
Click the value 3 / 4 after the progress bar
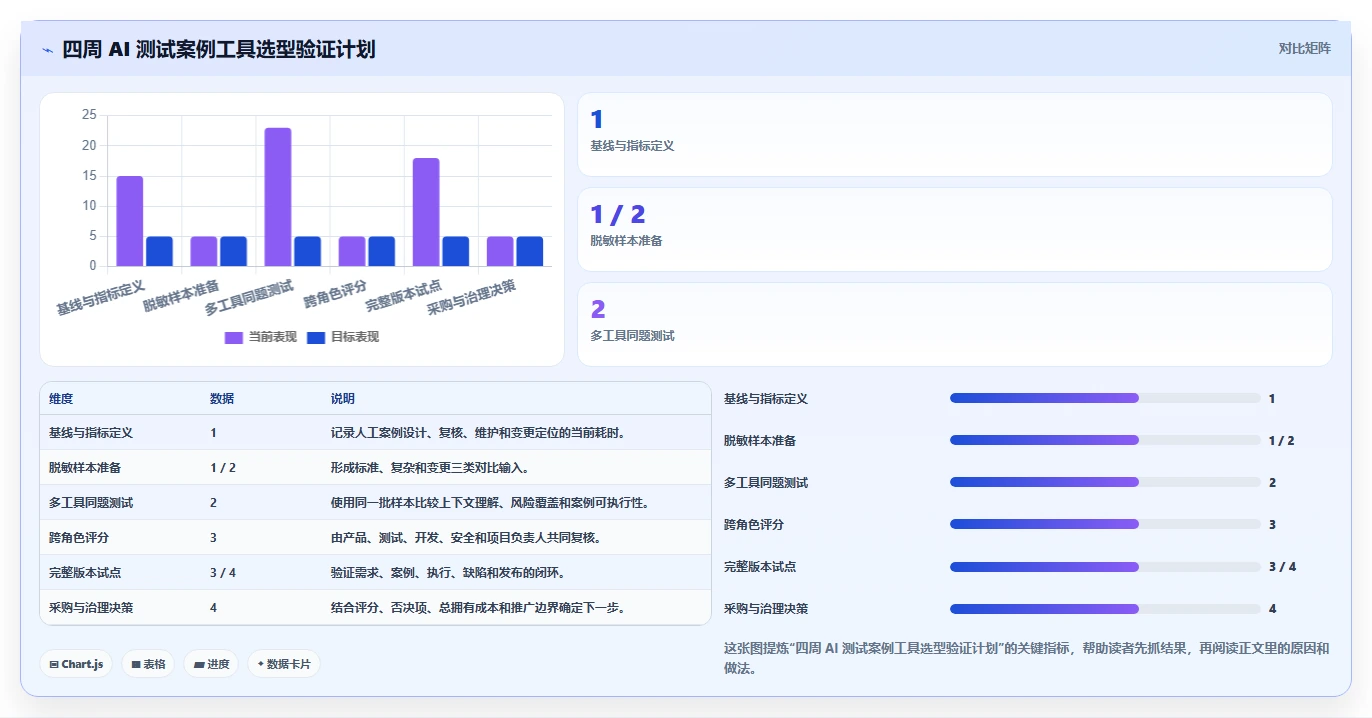(1282, 566)
